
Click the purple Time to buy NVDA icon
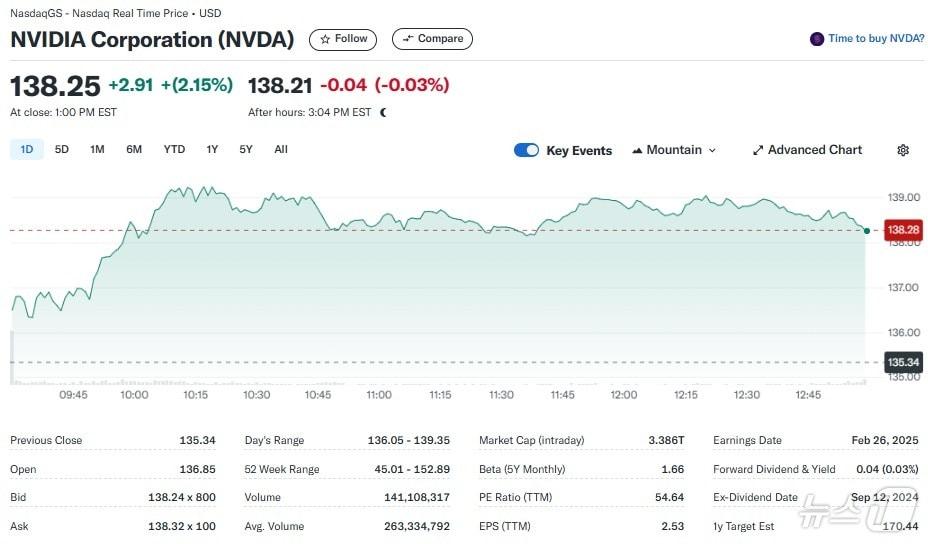click(x=817, y=39)
